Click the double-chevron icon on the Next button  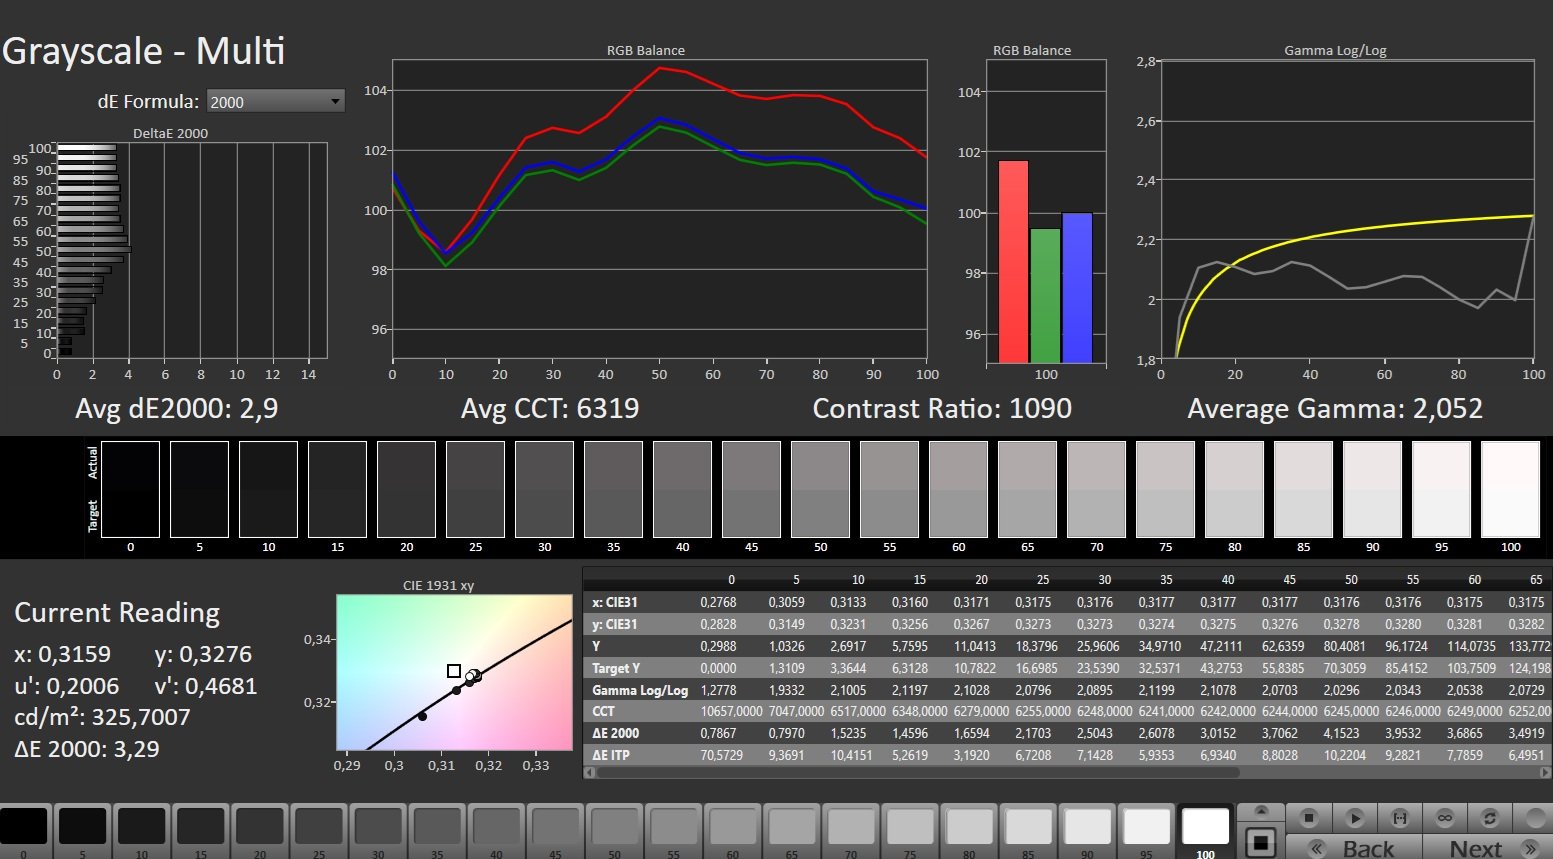pos(1529,849)
